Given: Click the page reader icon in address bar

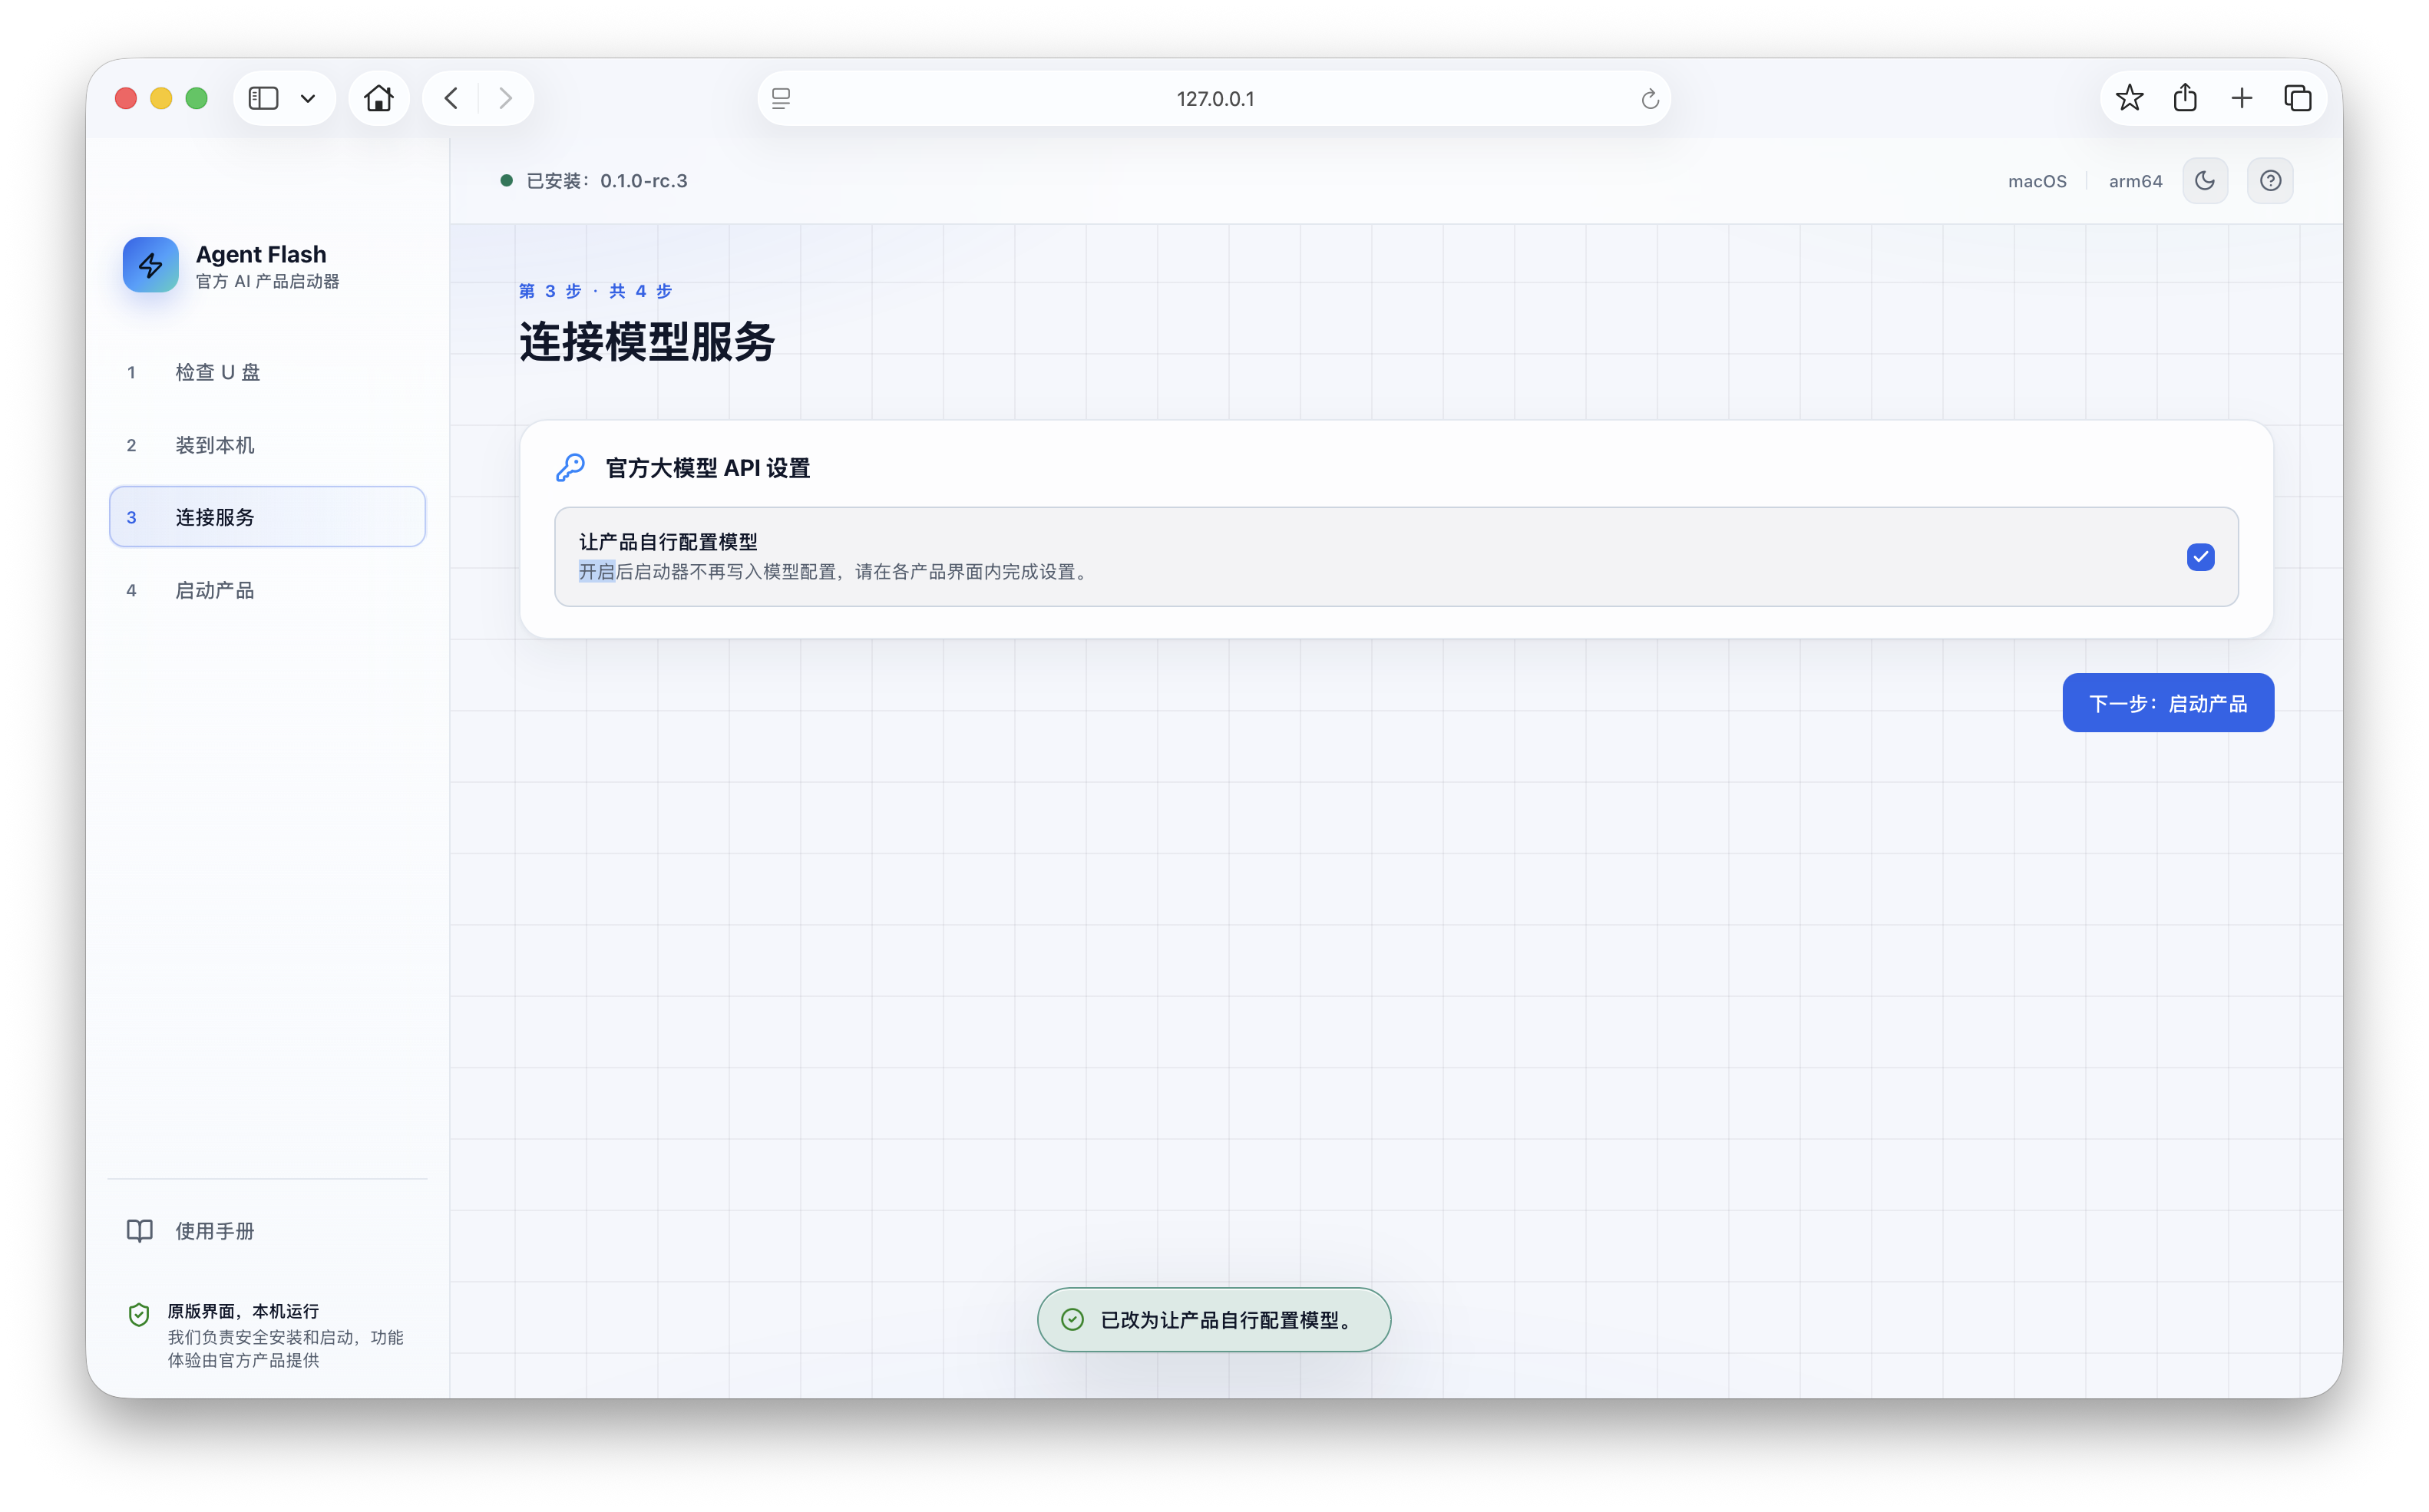Looking at the screenshot, I should click(781, 98).
